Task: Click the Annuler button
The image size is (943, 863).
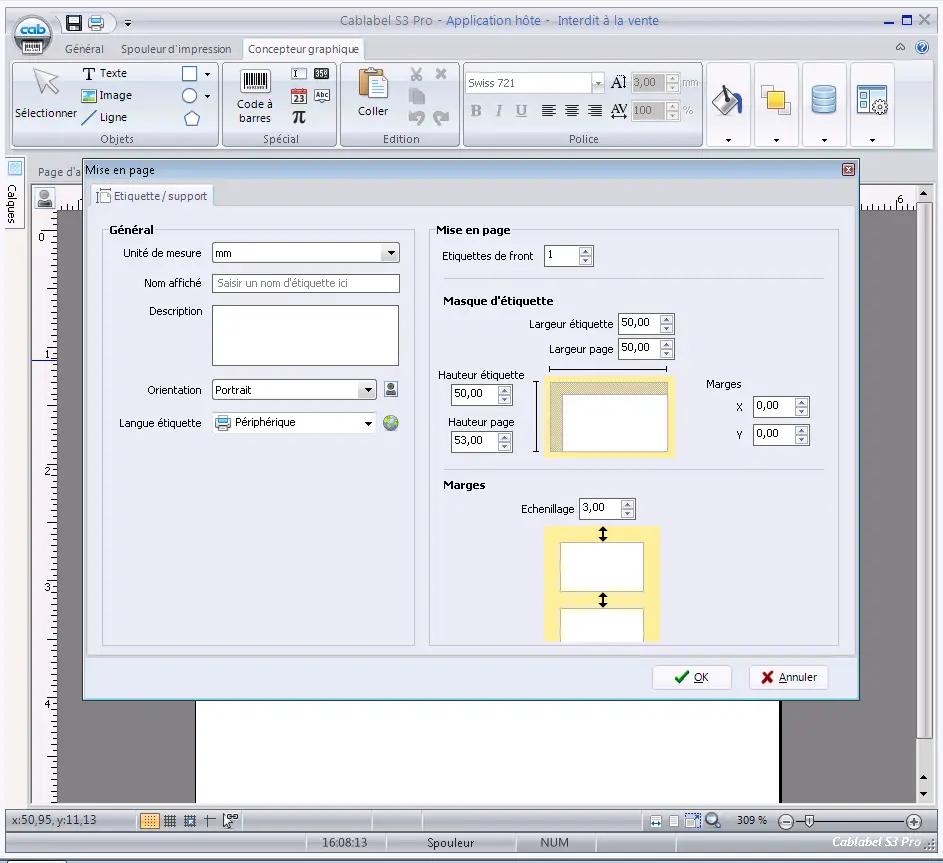Action: pos(788,677)
